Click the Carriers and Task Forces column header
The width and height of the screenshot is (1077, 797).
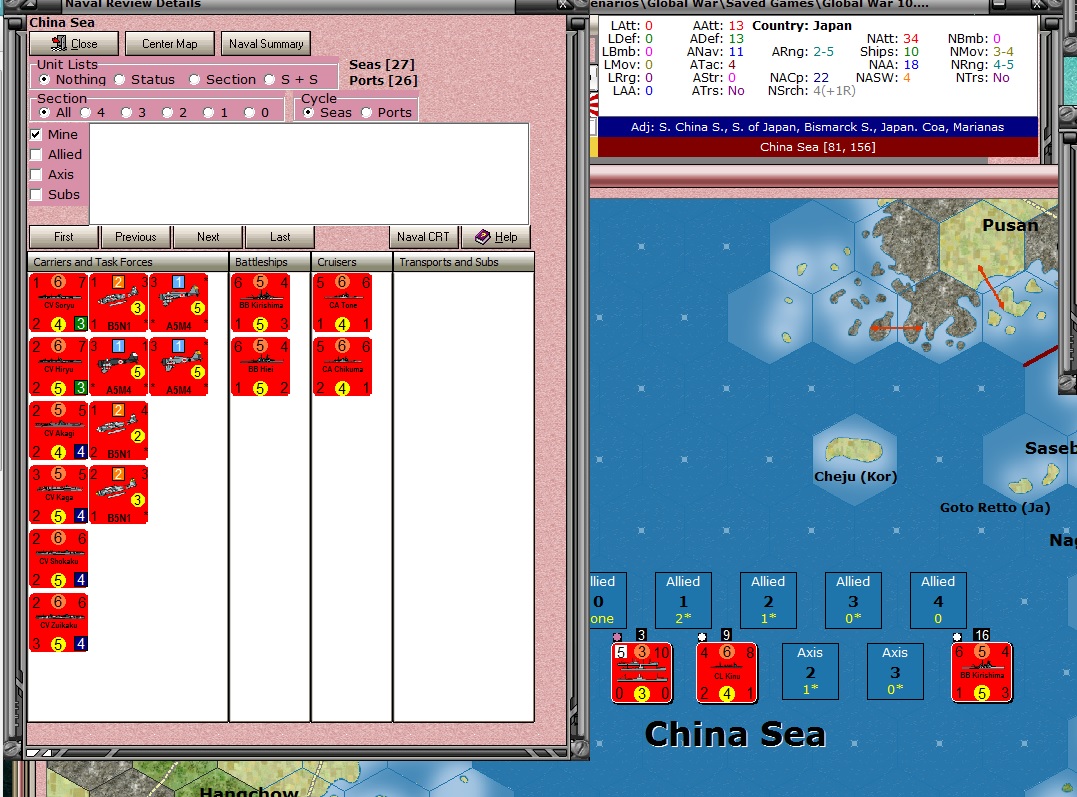click(x=128, y=262)
